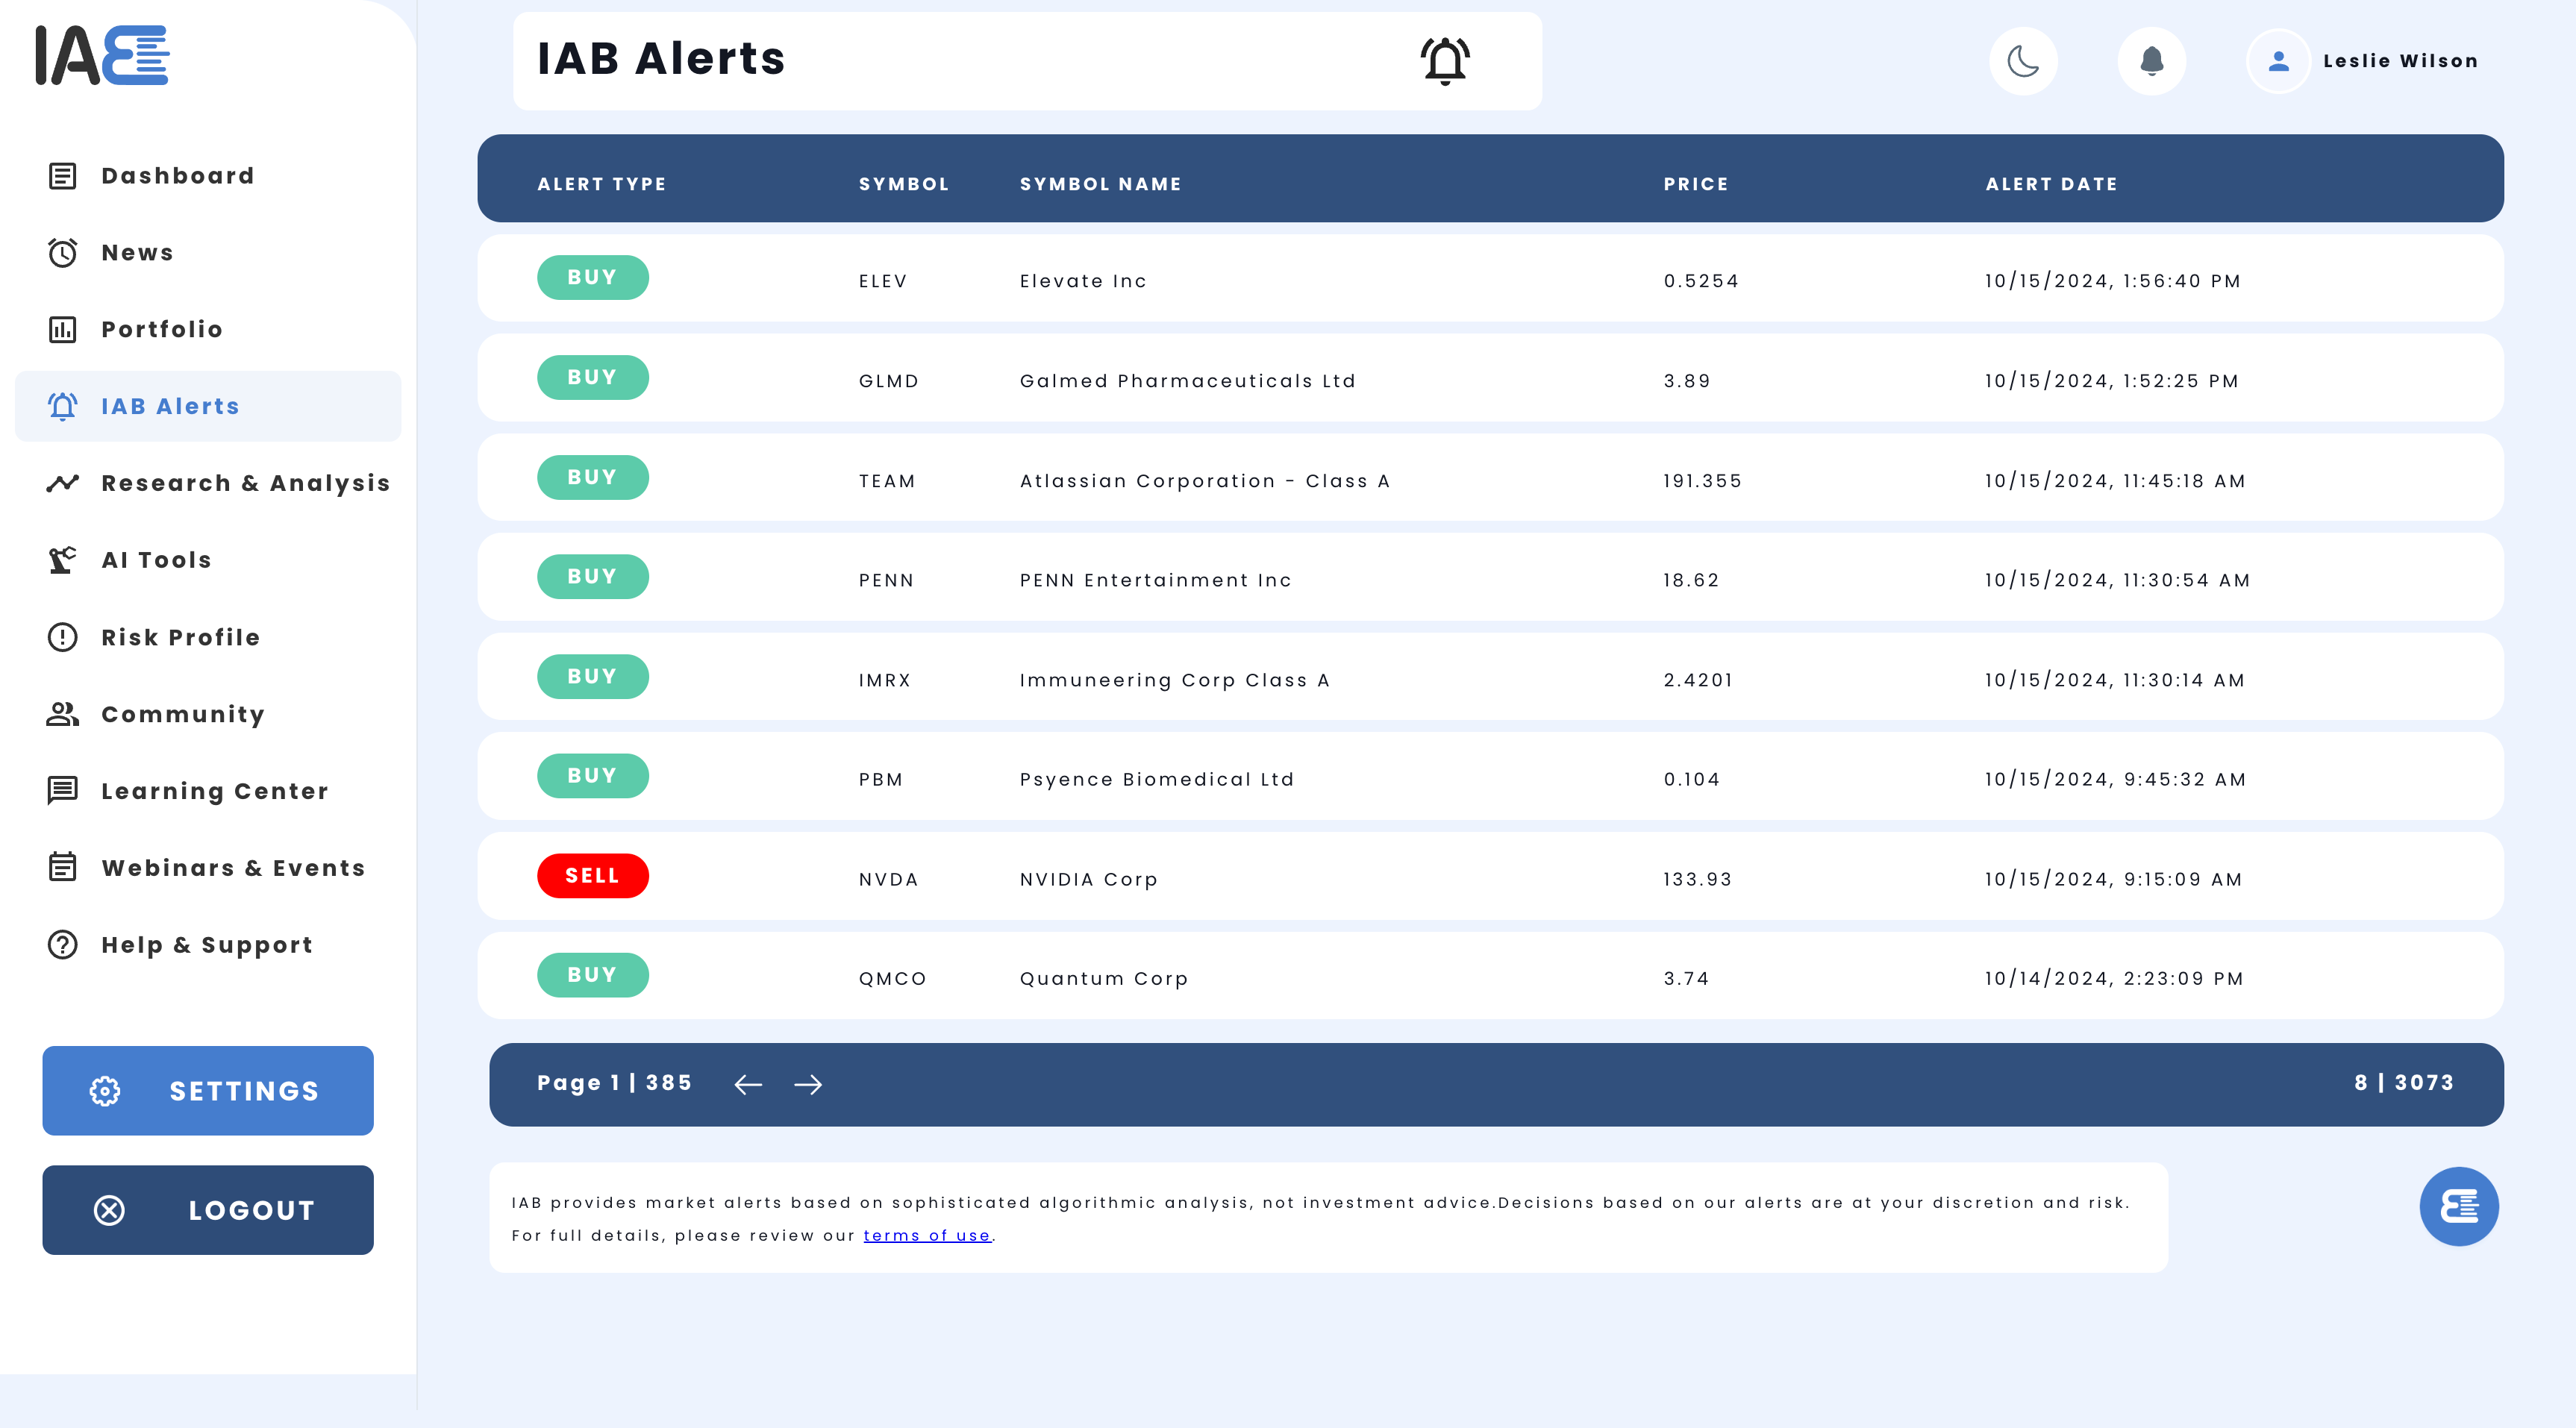Screen dimensions: 2576x1428
Task: Click the SETTINGS button
Action: click(208, 1090)
